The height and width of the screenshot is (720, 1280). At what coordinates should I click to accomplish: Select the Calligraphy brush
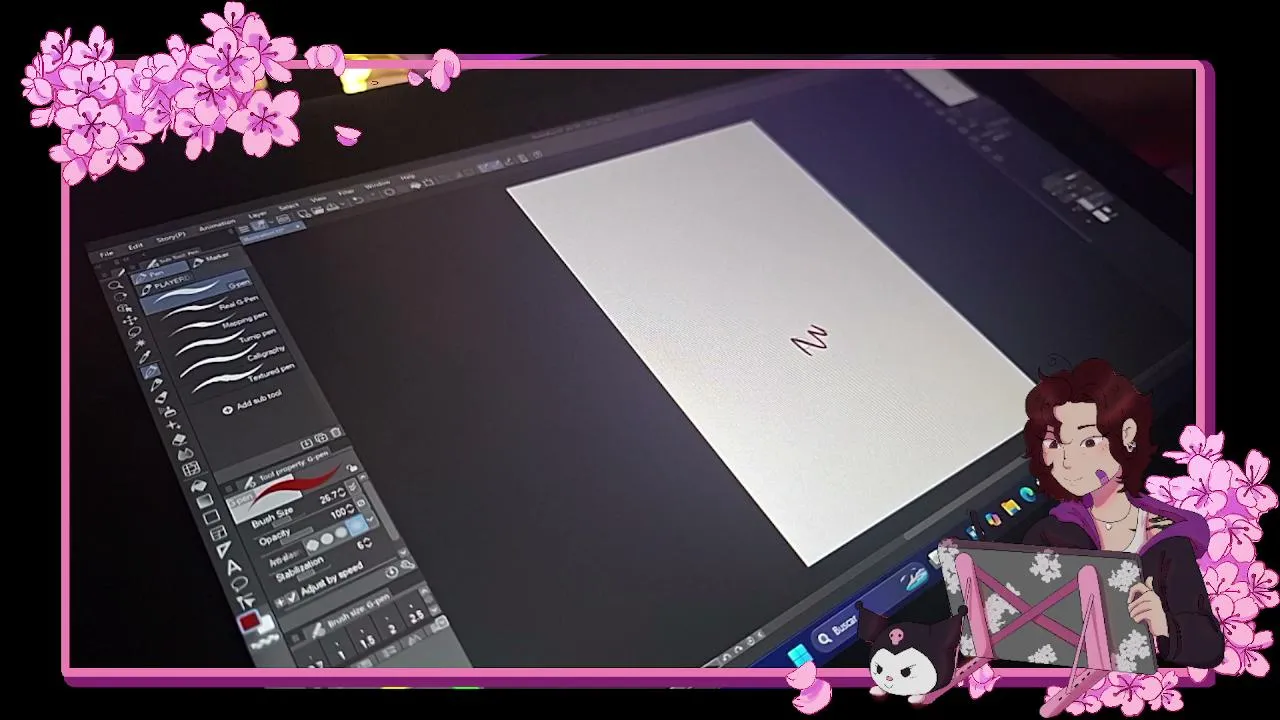point(232,363)
